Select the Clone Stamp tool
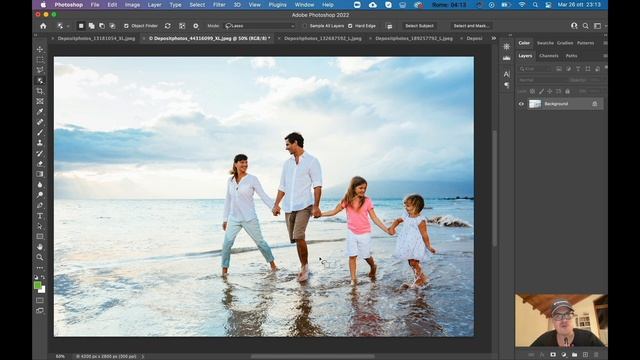 (40, 143)
